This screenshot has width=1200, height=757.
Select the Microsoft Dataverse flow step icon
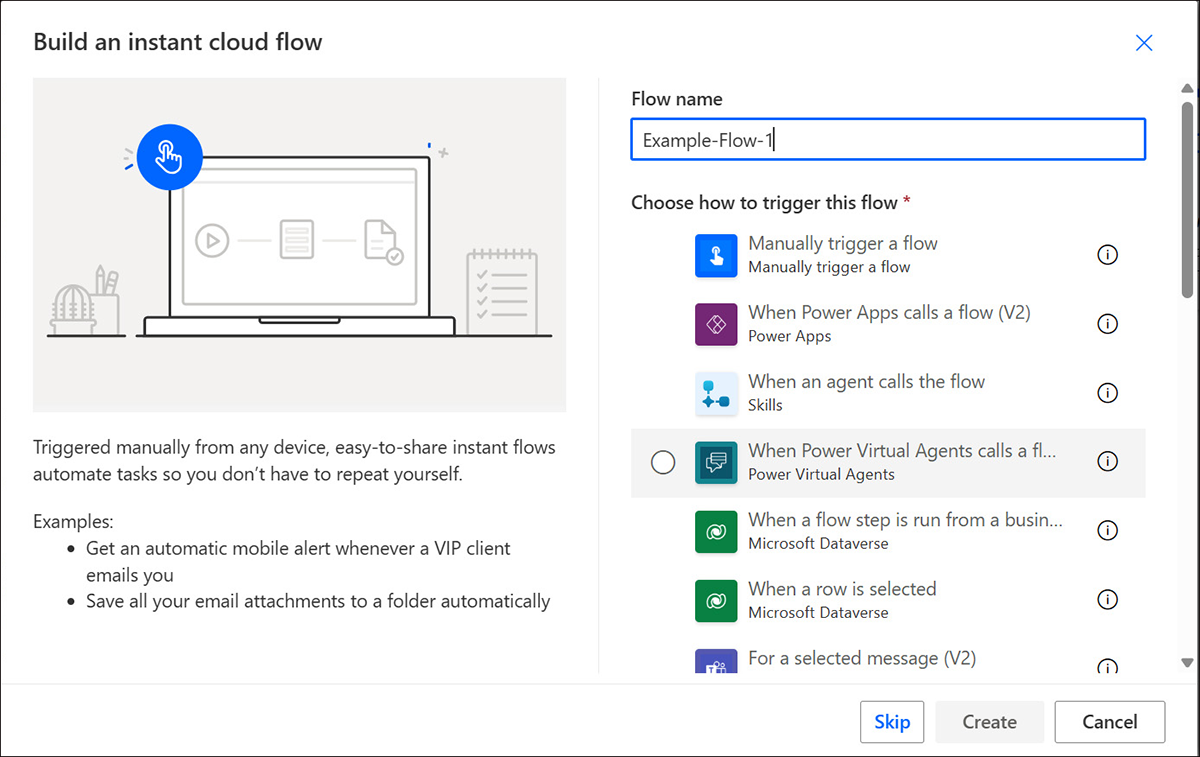click(x=715, y=531)
